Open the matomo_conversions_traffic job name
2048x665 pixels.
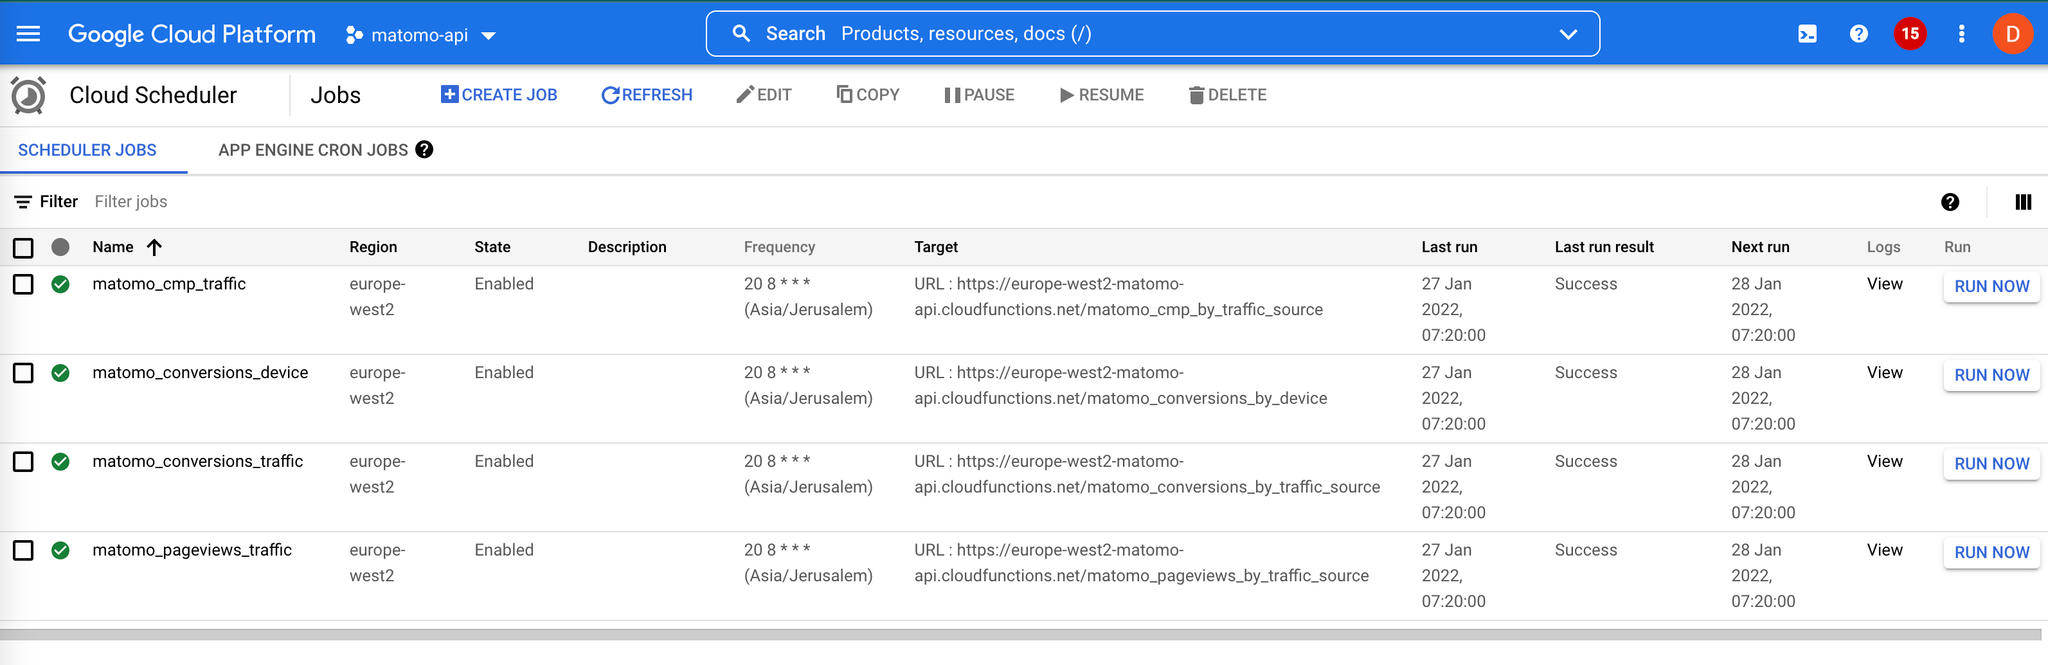[198, 462]
